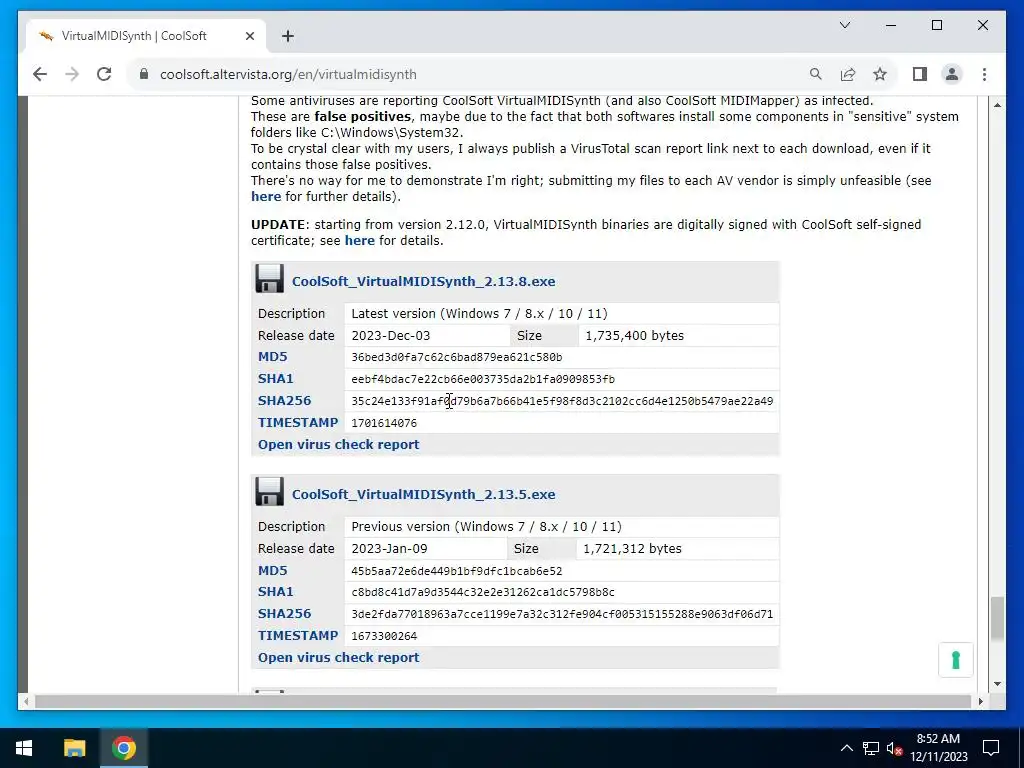The height and width of the screenshot is (768, 1024).
Task: Open the Windows Start menu
Action: pos(24,748)
